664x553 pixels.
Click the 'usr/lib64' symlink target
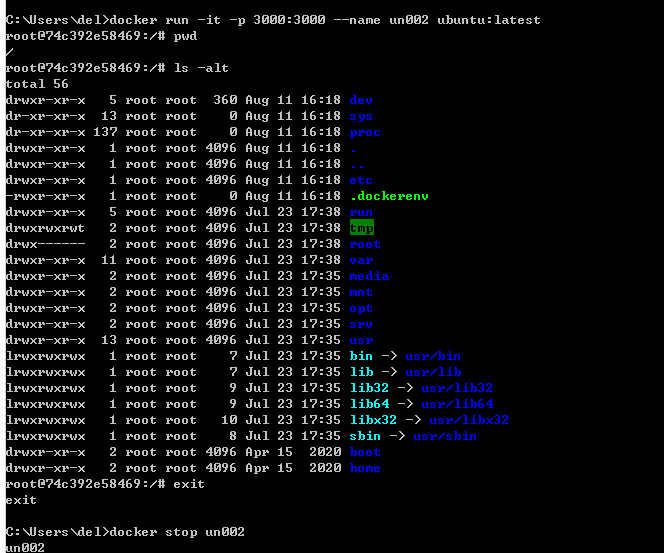(x=457, y=404)
